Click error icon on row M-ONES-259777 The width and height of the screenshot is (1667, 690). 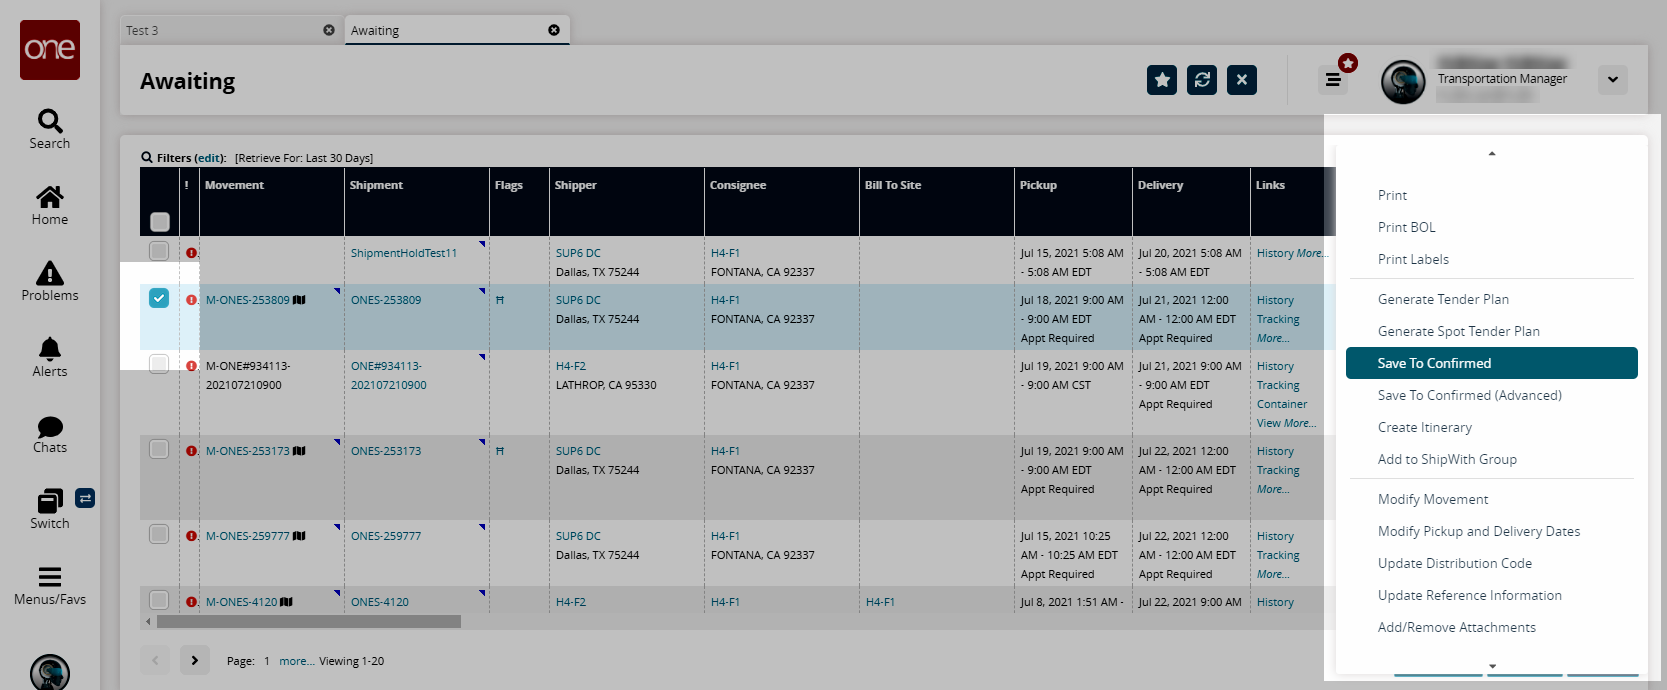click(x=191, y=536)
